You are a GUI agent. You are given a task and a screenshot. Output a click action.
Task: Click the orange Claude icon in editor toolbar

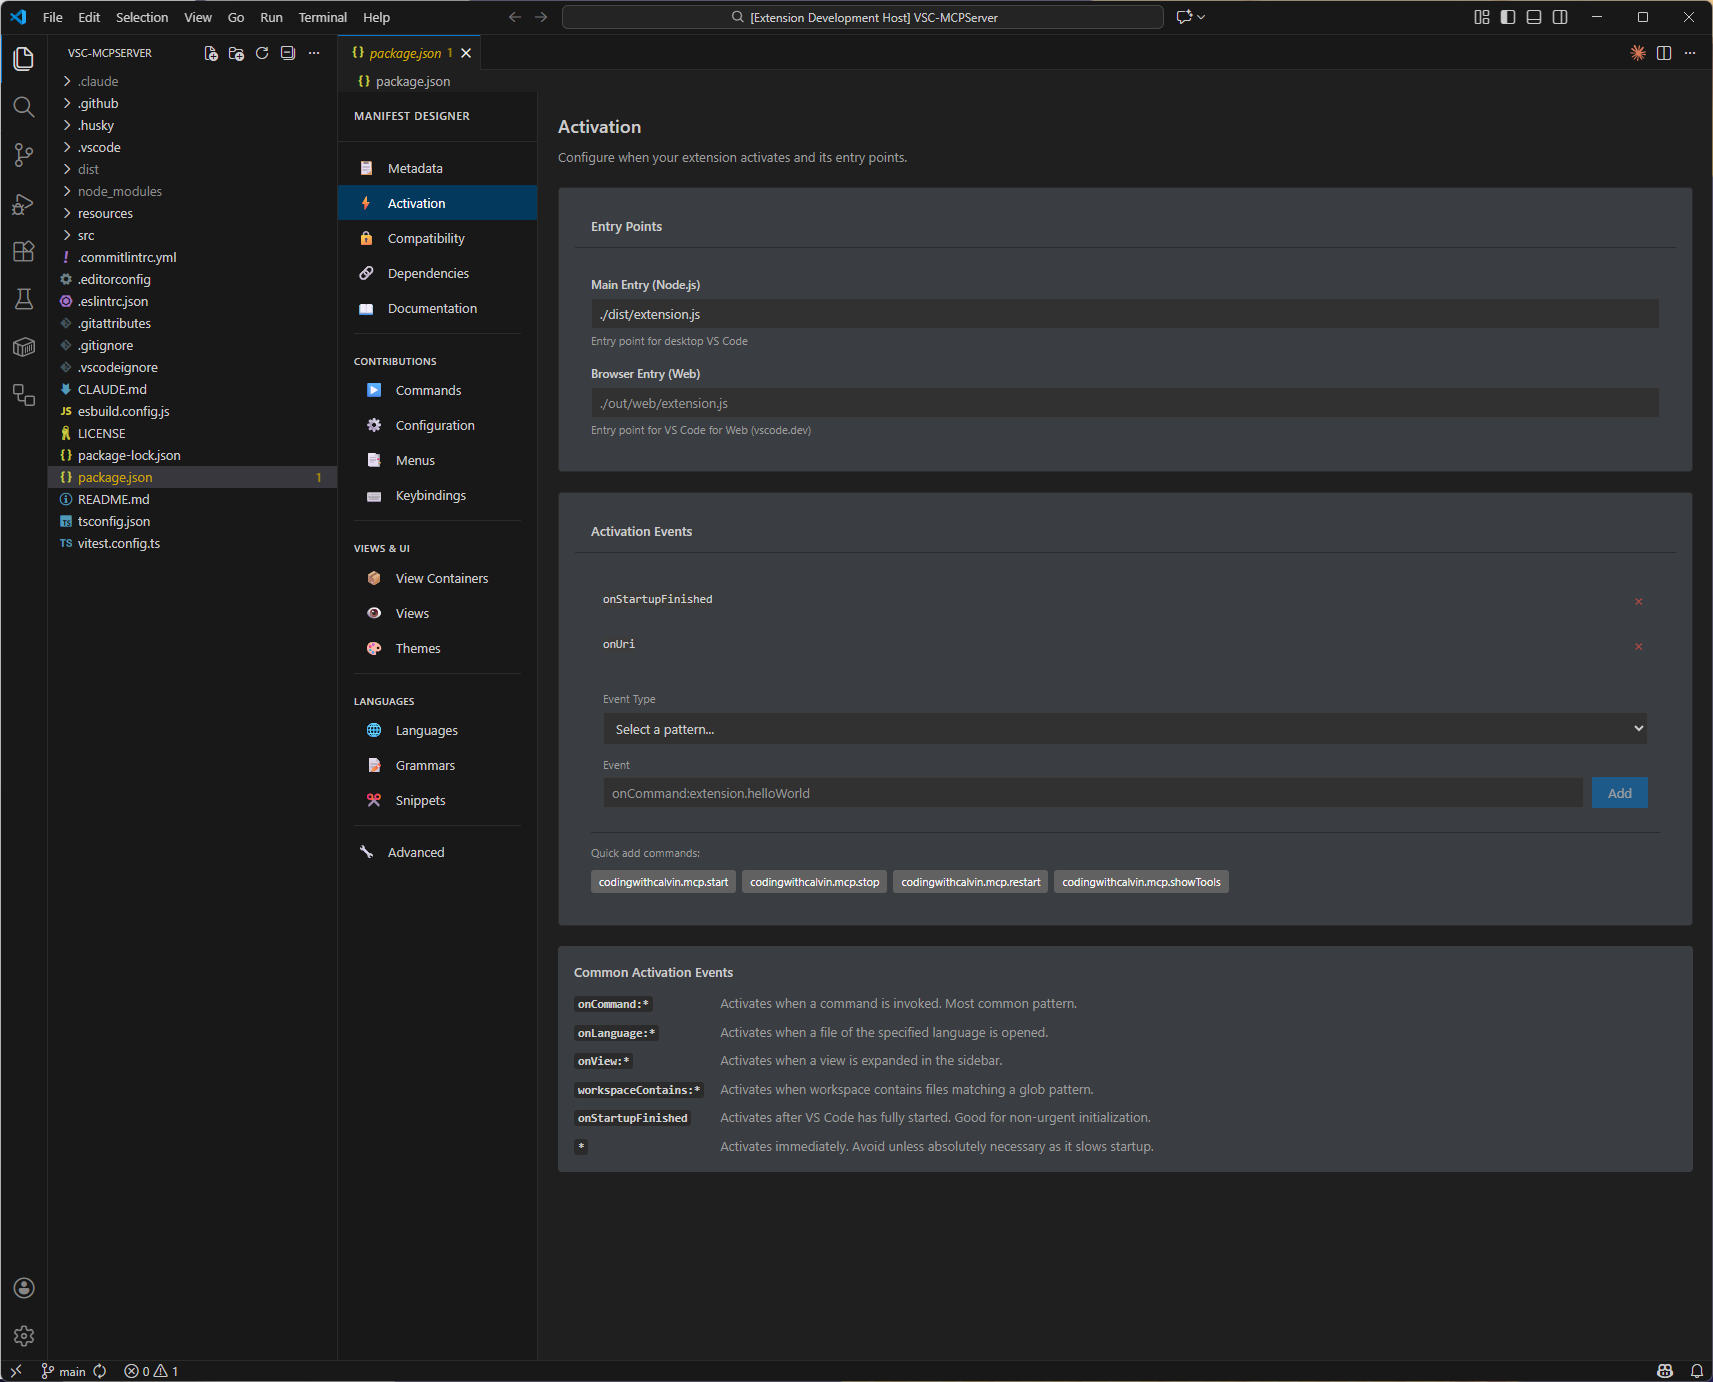(x=1638, y=53)
